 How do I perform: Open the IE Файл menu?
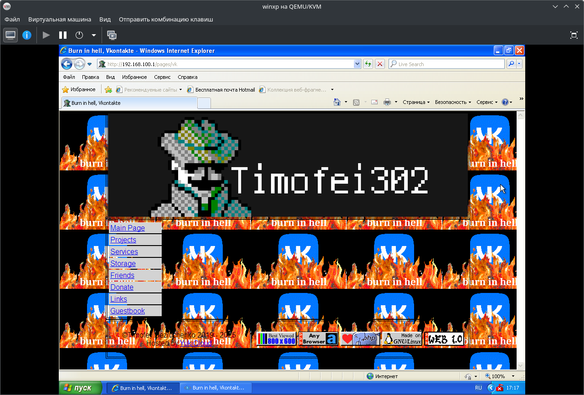click(x=69, y=77)
